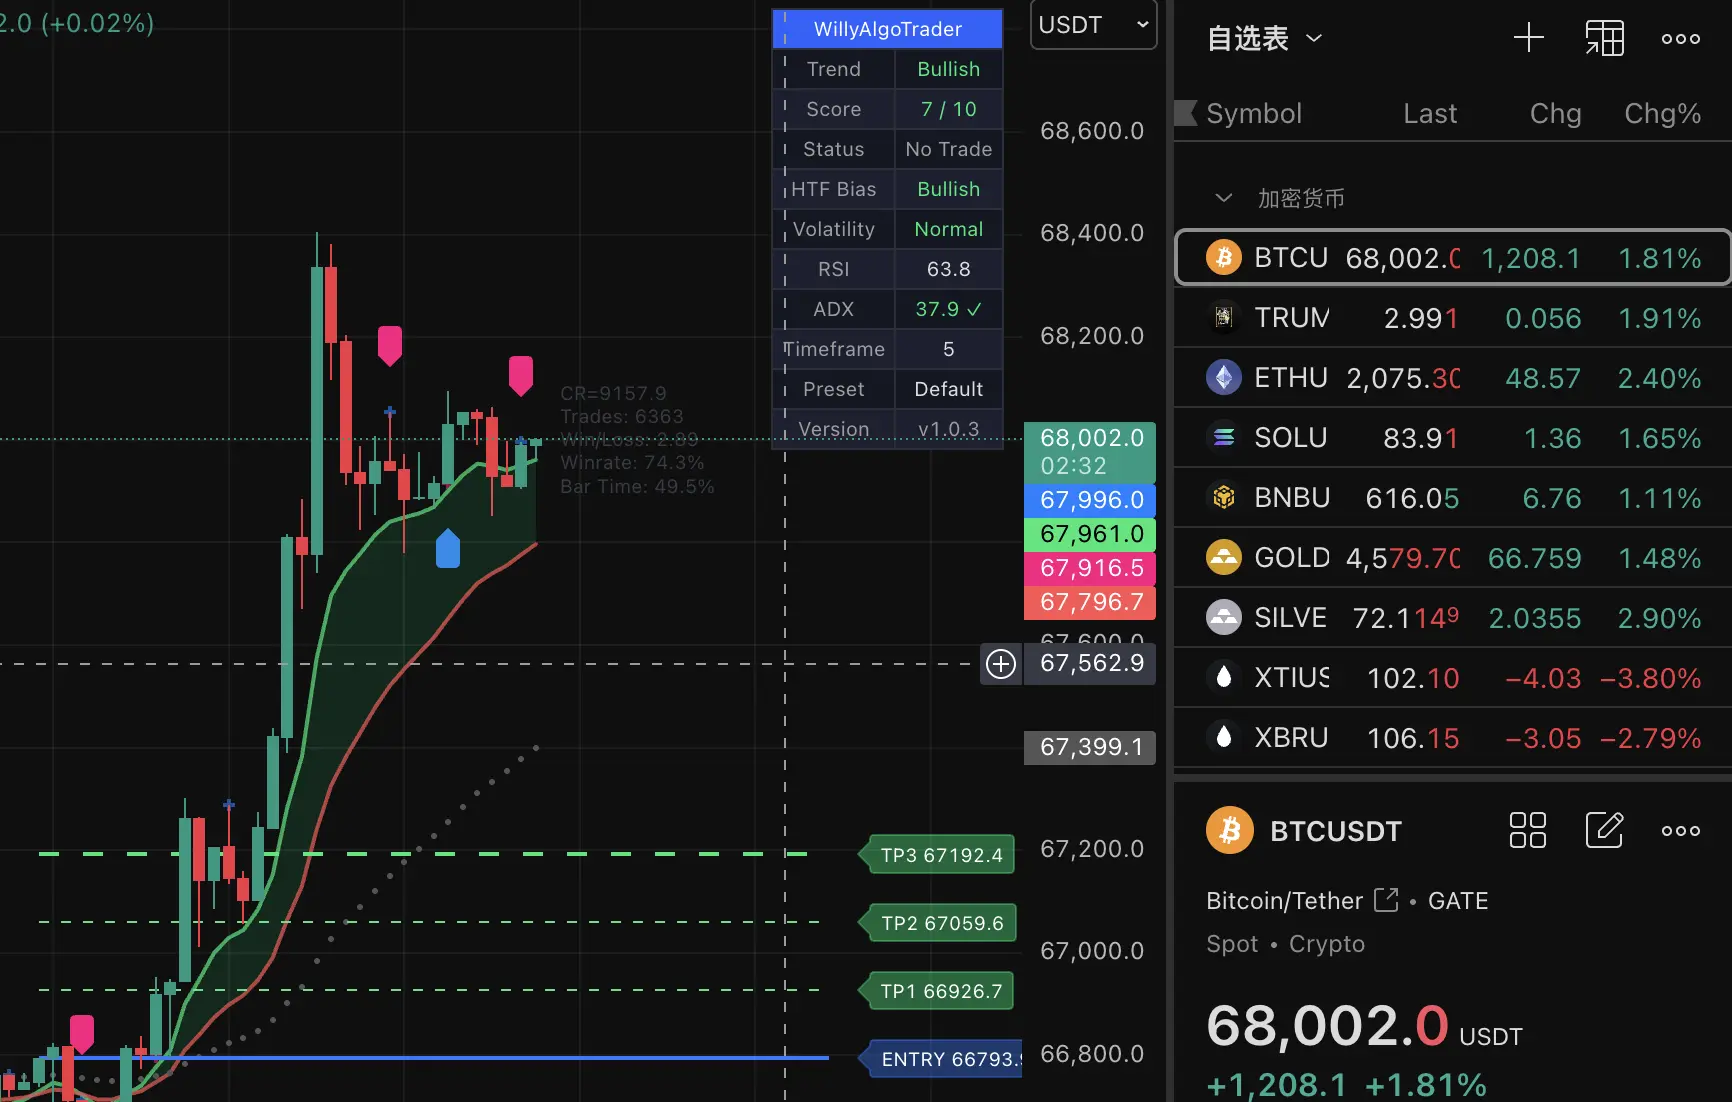Click the flag icon beside Symbol header
This screenshot has height=1102, width=1732.
tap(1186, 113)
